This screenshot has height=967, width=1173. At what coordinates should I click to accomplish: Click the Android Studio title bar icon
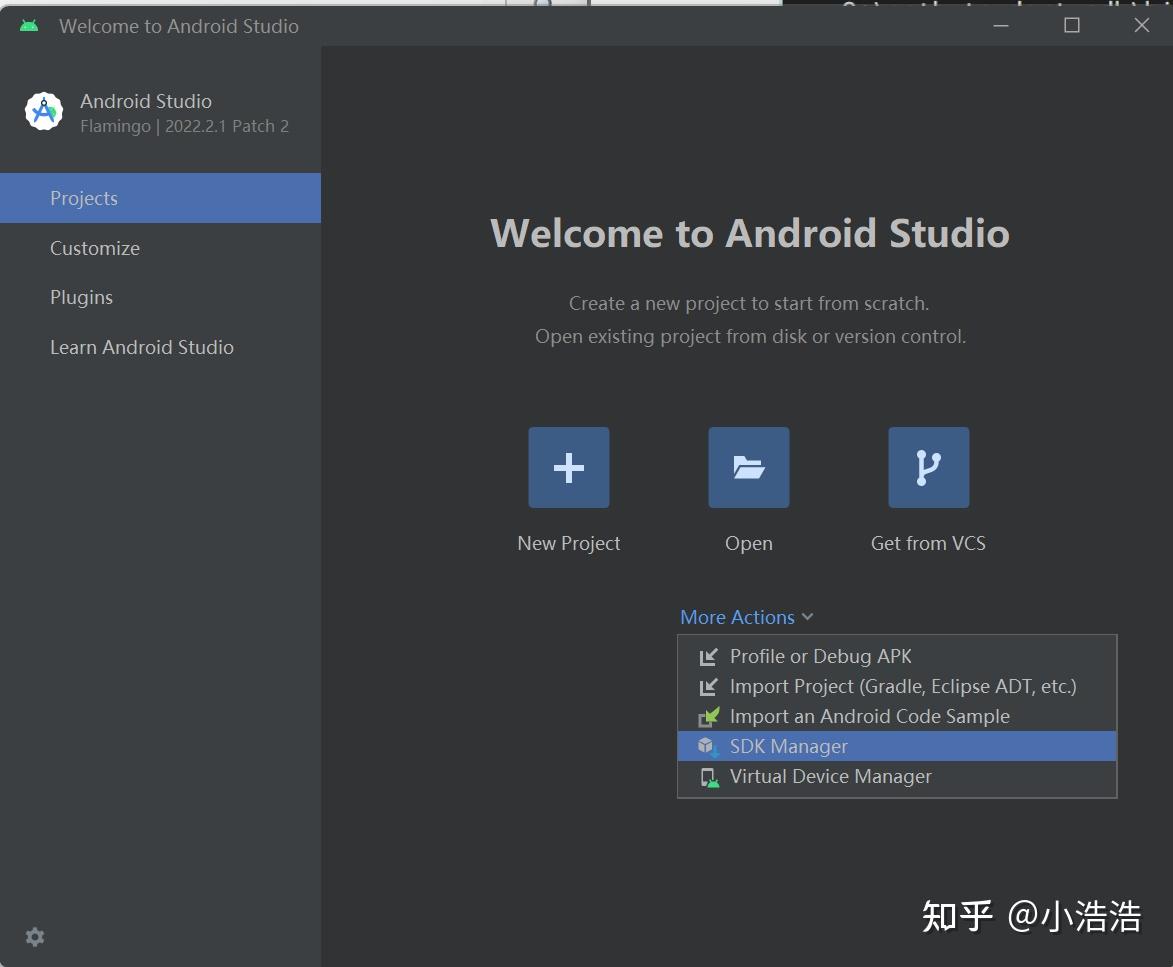[x=28, y=25]
